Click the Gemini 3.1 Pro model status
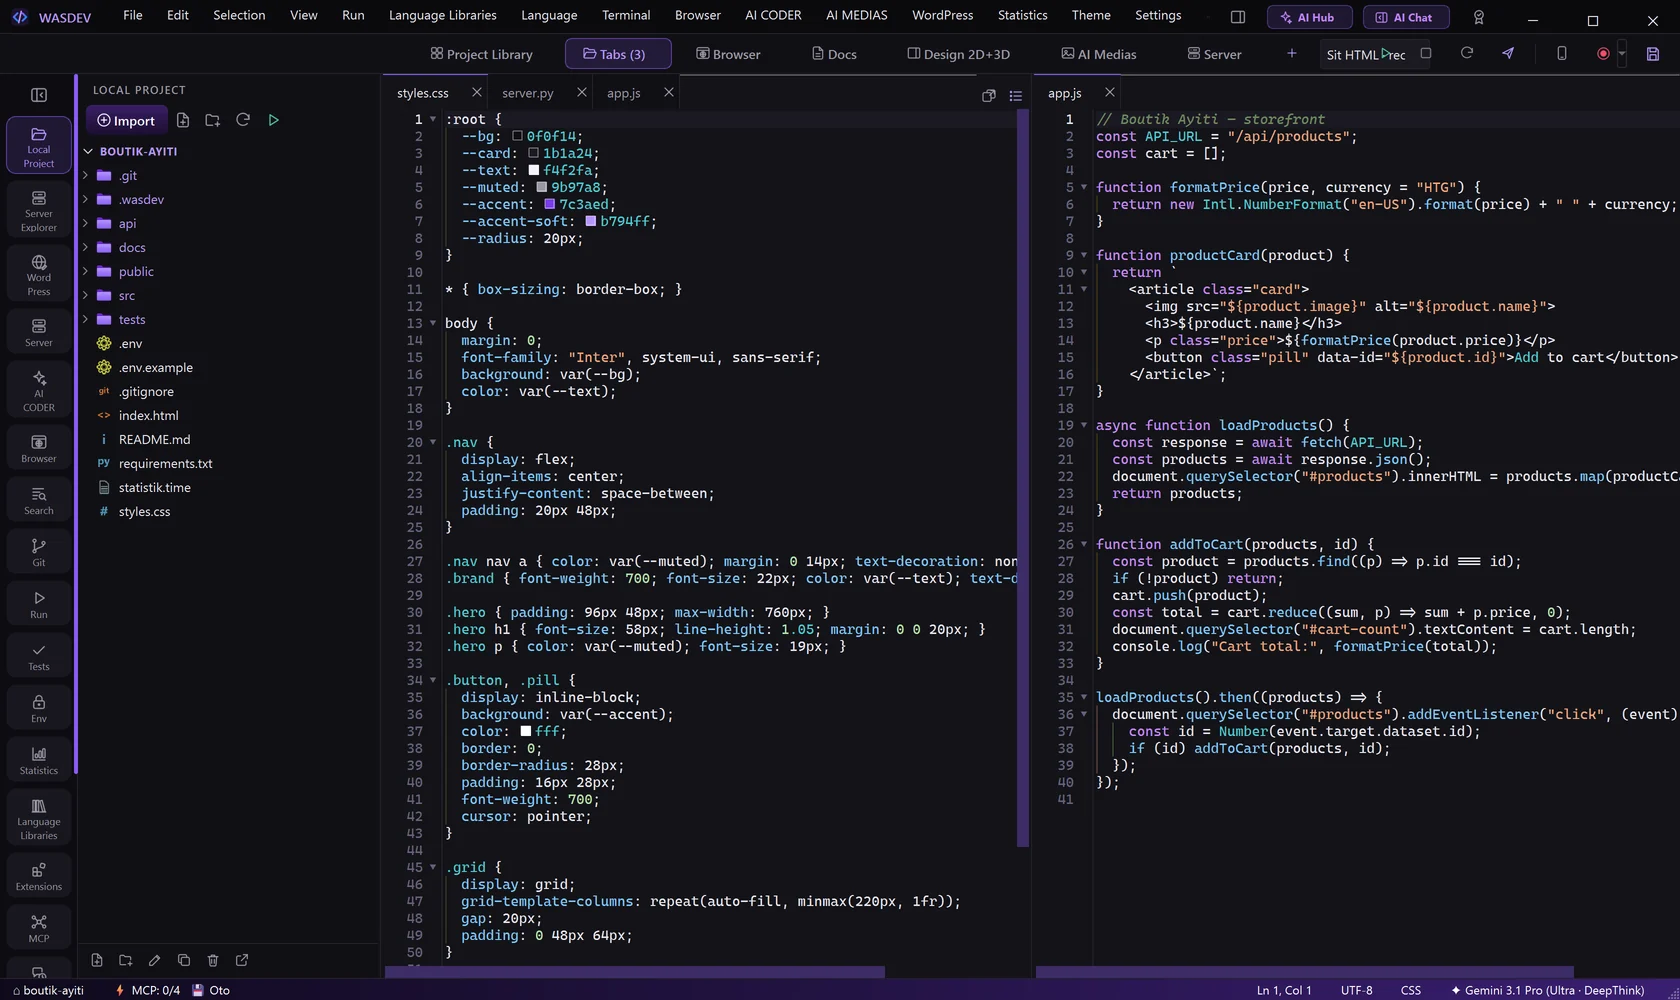The height and width of the screenshot is (1000, 1680). pyautogui.click(x=1547, y=990)
